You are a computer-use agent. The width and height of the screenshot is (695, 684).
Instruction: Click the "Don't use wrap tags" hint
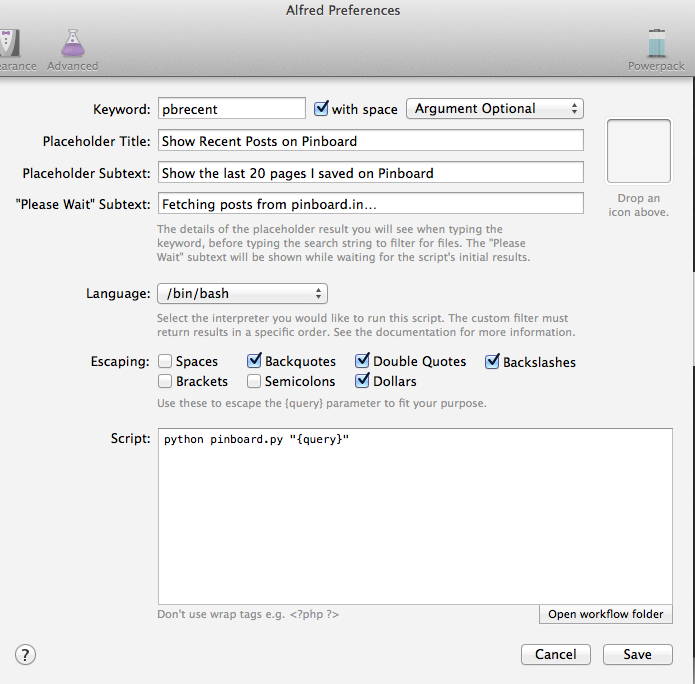248,614
